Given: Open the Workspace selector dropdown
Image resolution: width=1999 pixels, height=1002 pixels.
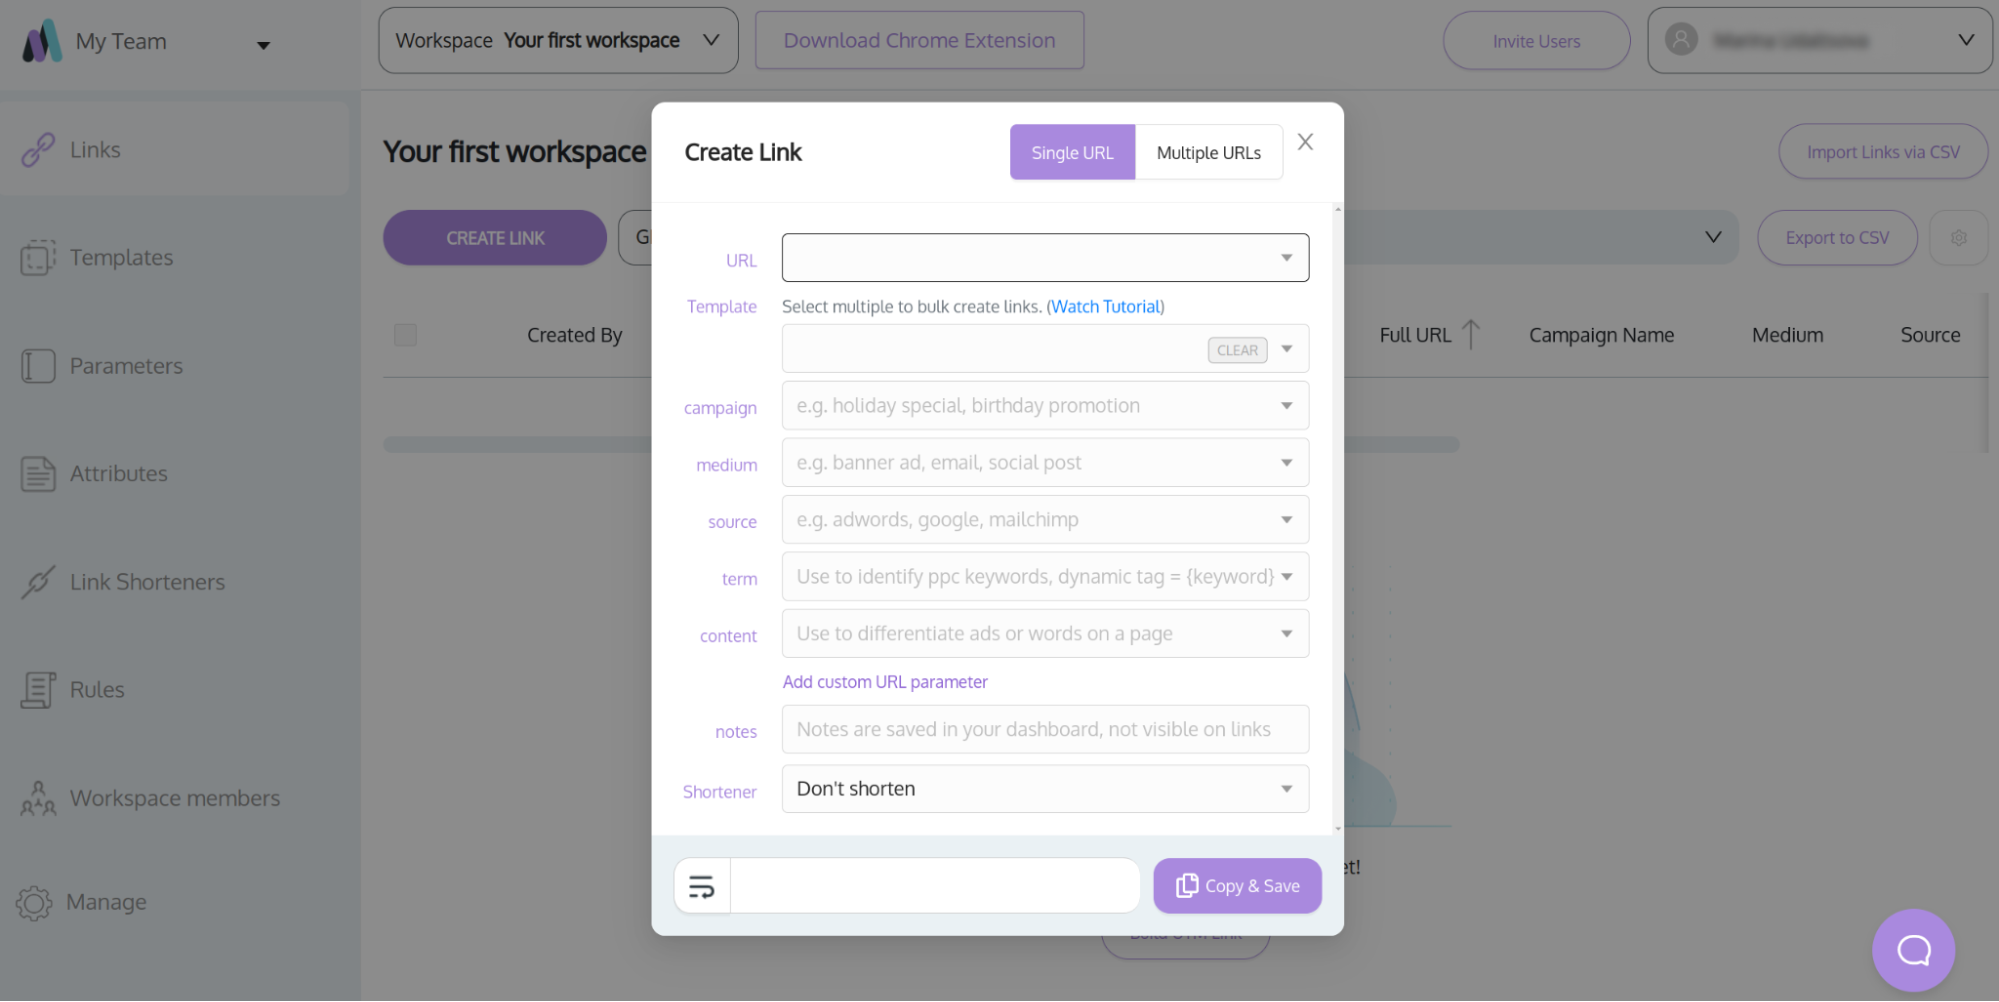Looking at the screenshot, I should [x=558, y=41].
